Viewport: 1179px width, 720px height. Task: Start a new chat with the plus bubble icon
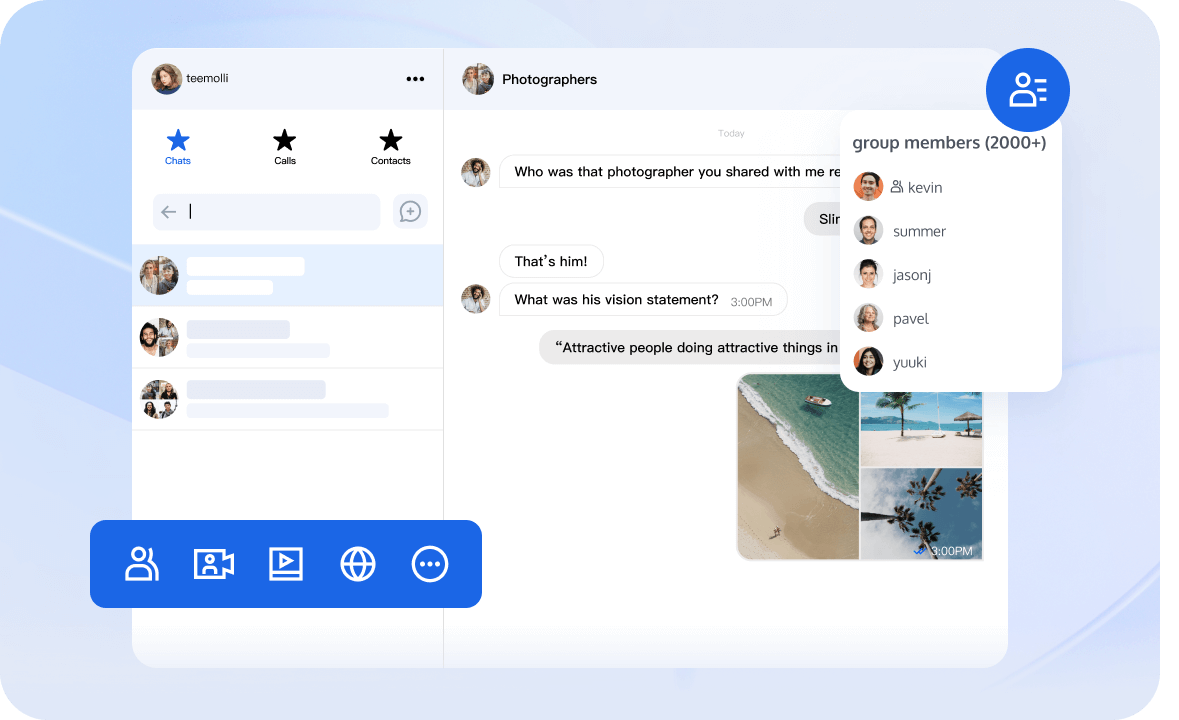click(x=410, y=211)
